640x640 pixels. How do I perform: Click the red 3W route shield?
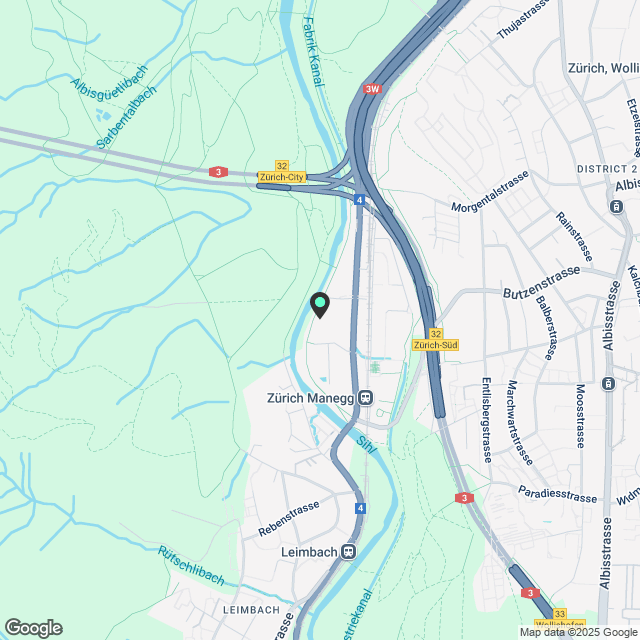[x=372, y=89]
